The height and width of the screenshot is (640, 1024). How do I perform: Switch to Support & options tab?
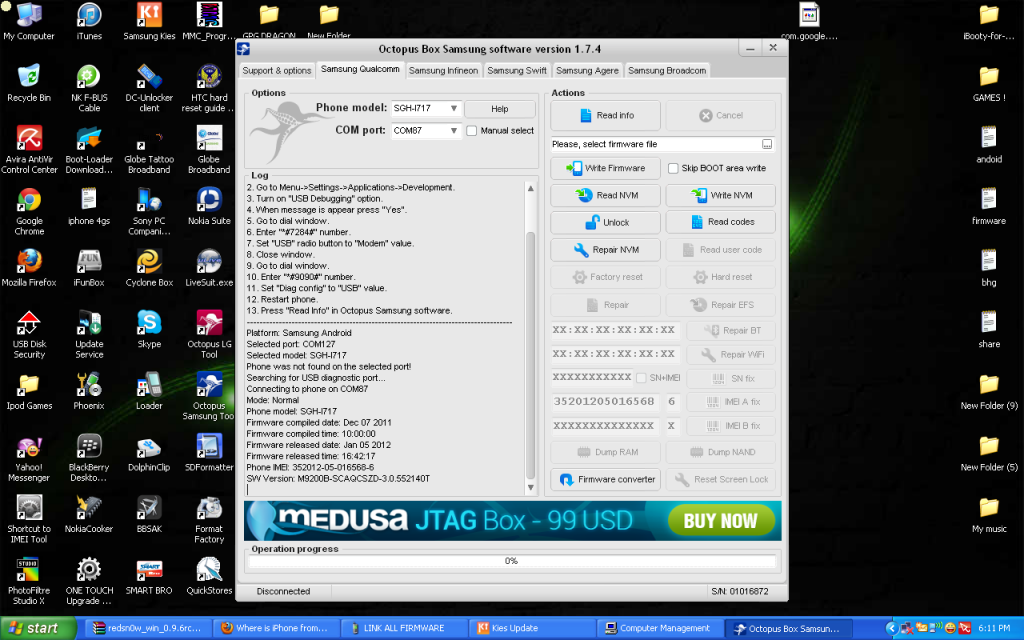(x=277, y=71)
